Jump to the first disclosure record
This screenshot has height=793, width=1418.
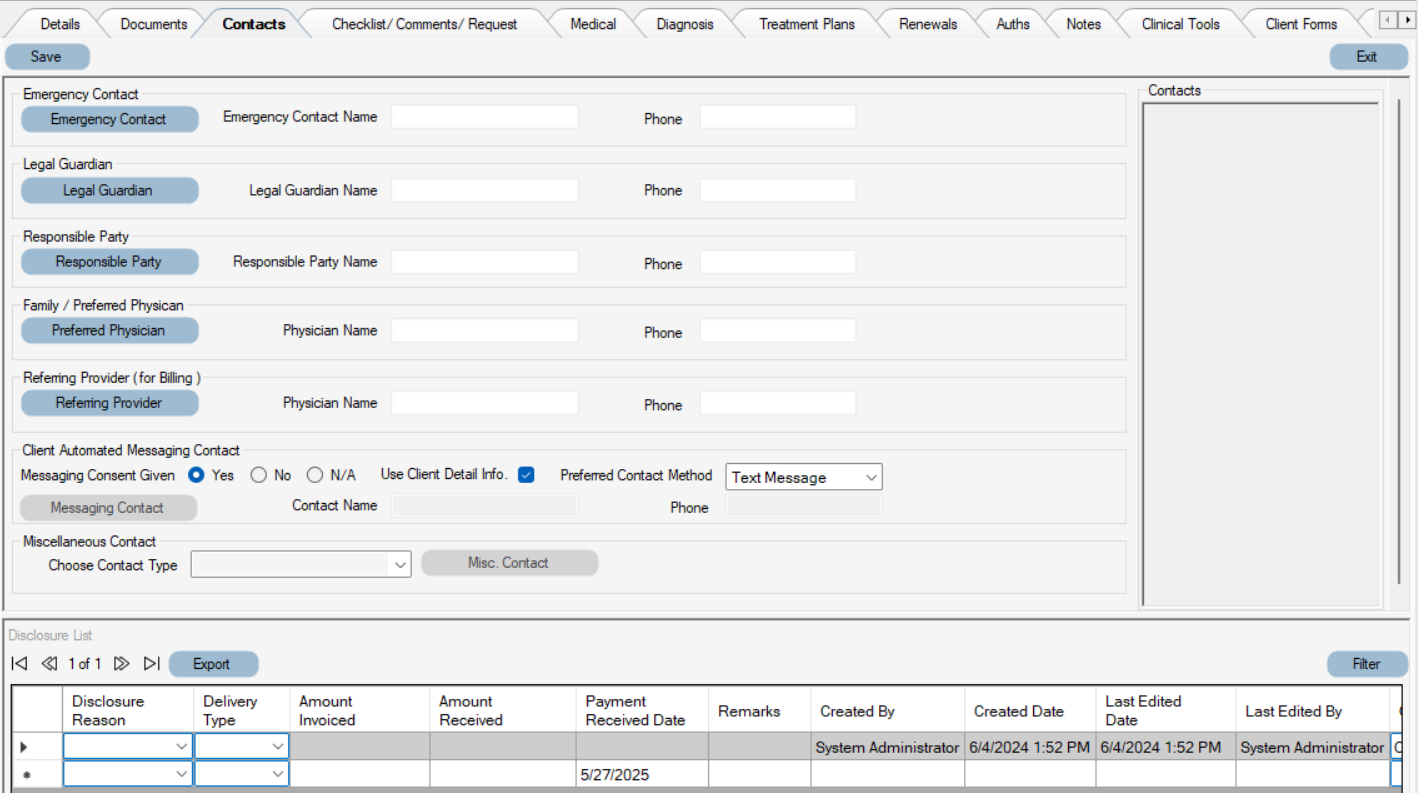coord(17,663)
